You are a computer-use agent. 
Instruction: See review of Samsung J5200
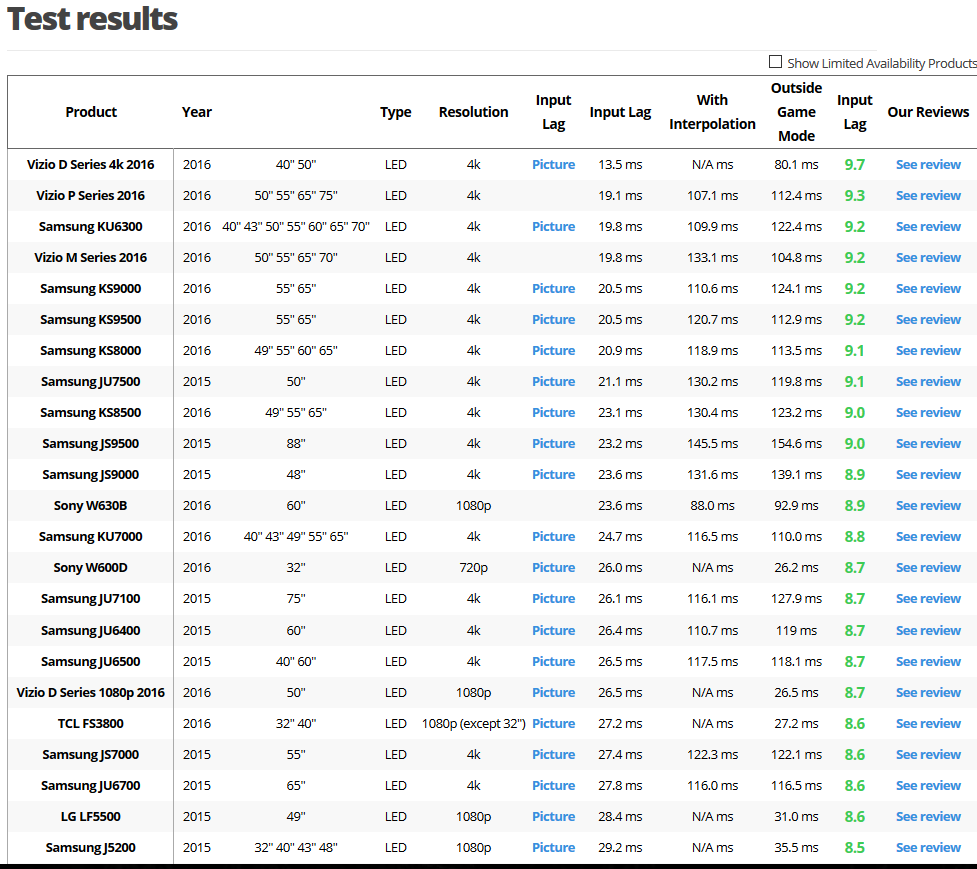pyautogui.click(x=928, y=848)
